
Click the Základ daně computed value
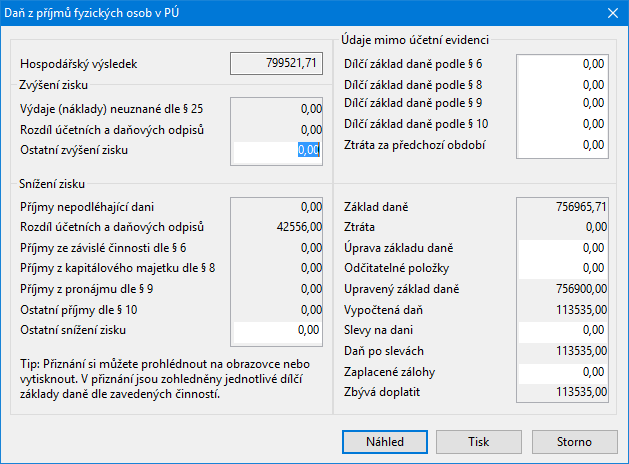[x=581, y=207]
